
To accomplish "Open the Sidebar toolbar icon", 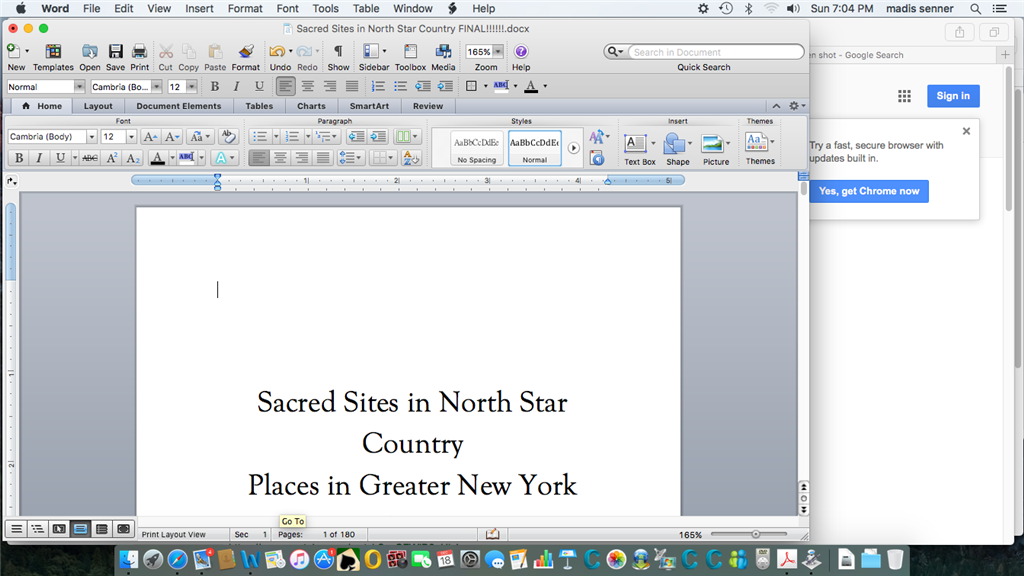I will click(371, 52).
